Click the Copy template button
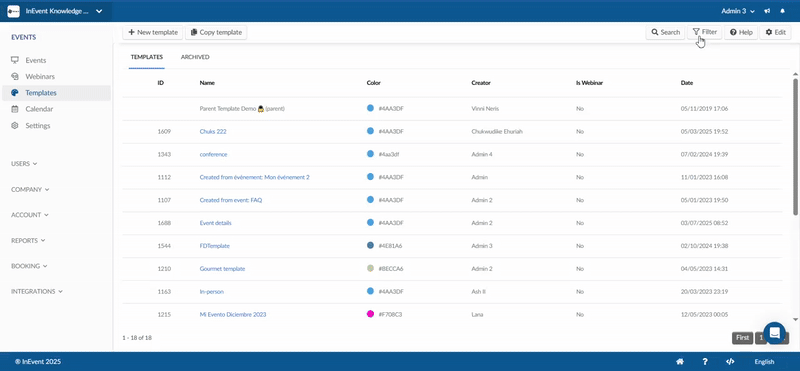This screenshot has height=371, width=800. pos(216,32)
